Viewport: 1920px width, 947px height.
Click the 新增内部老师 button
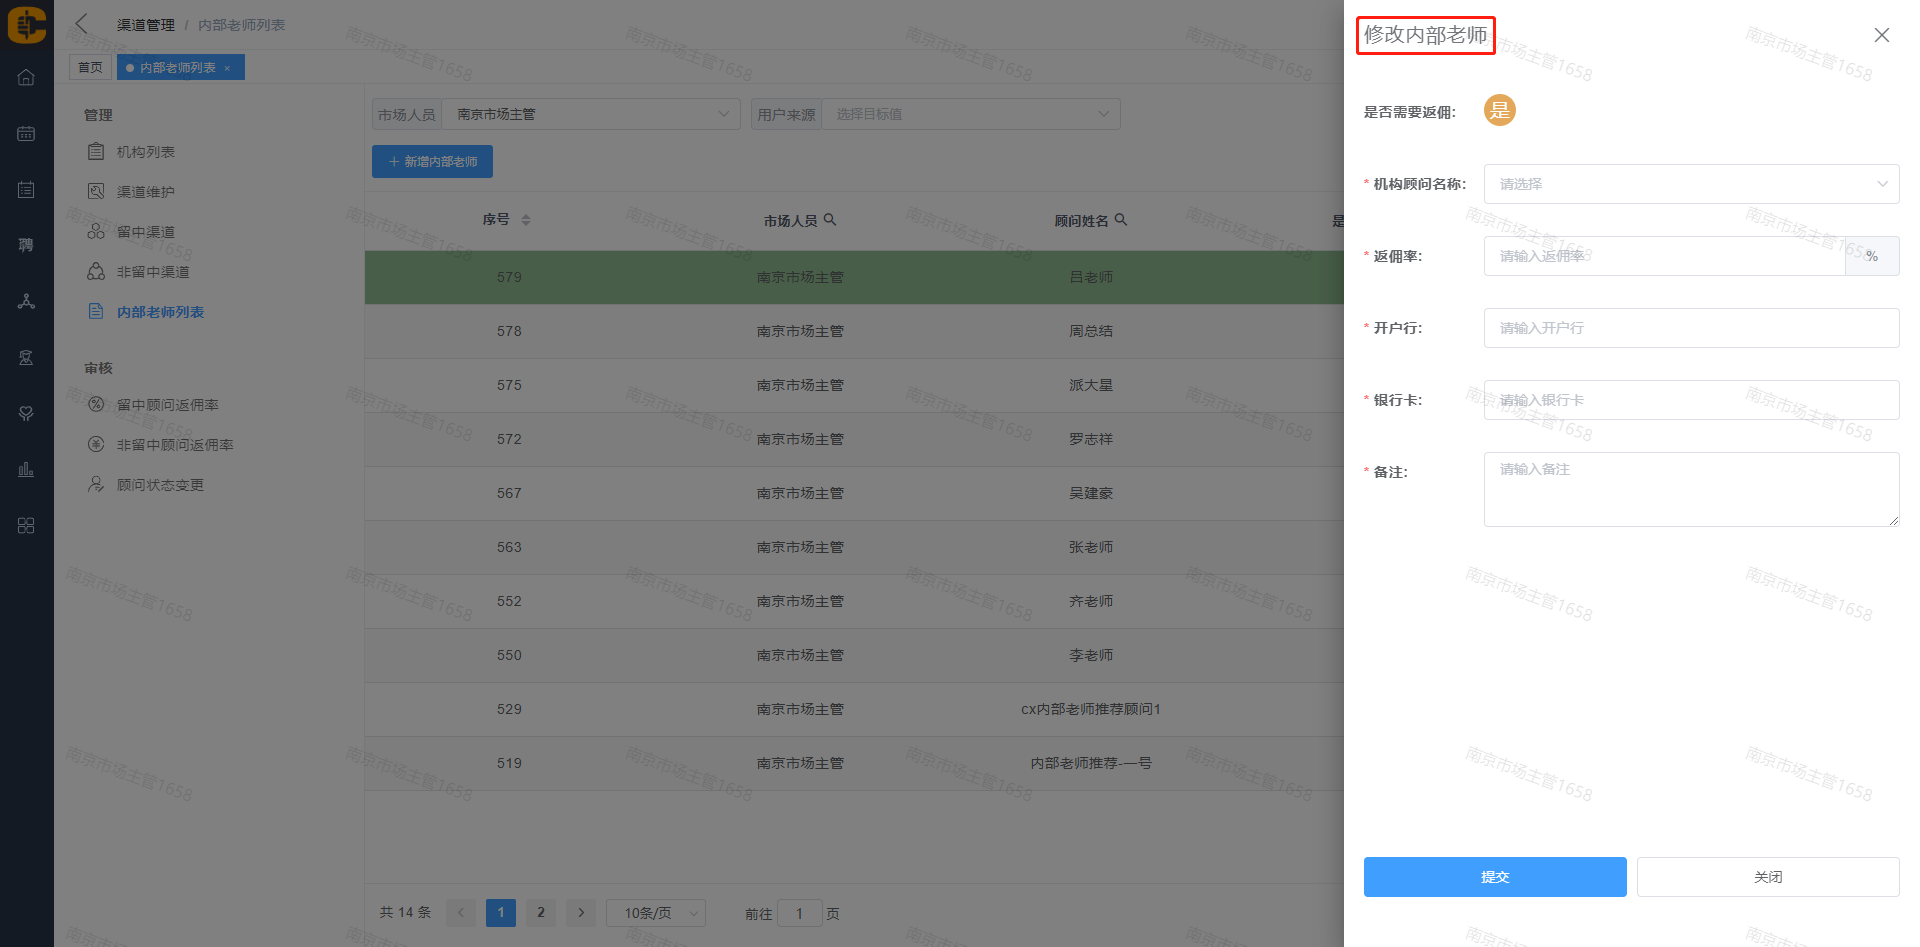pos(432,162)
